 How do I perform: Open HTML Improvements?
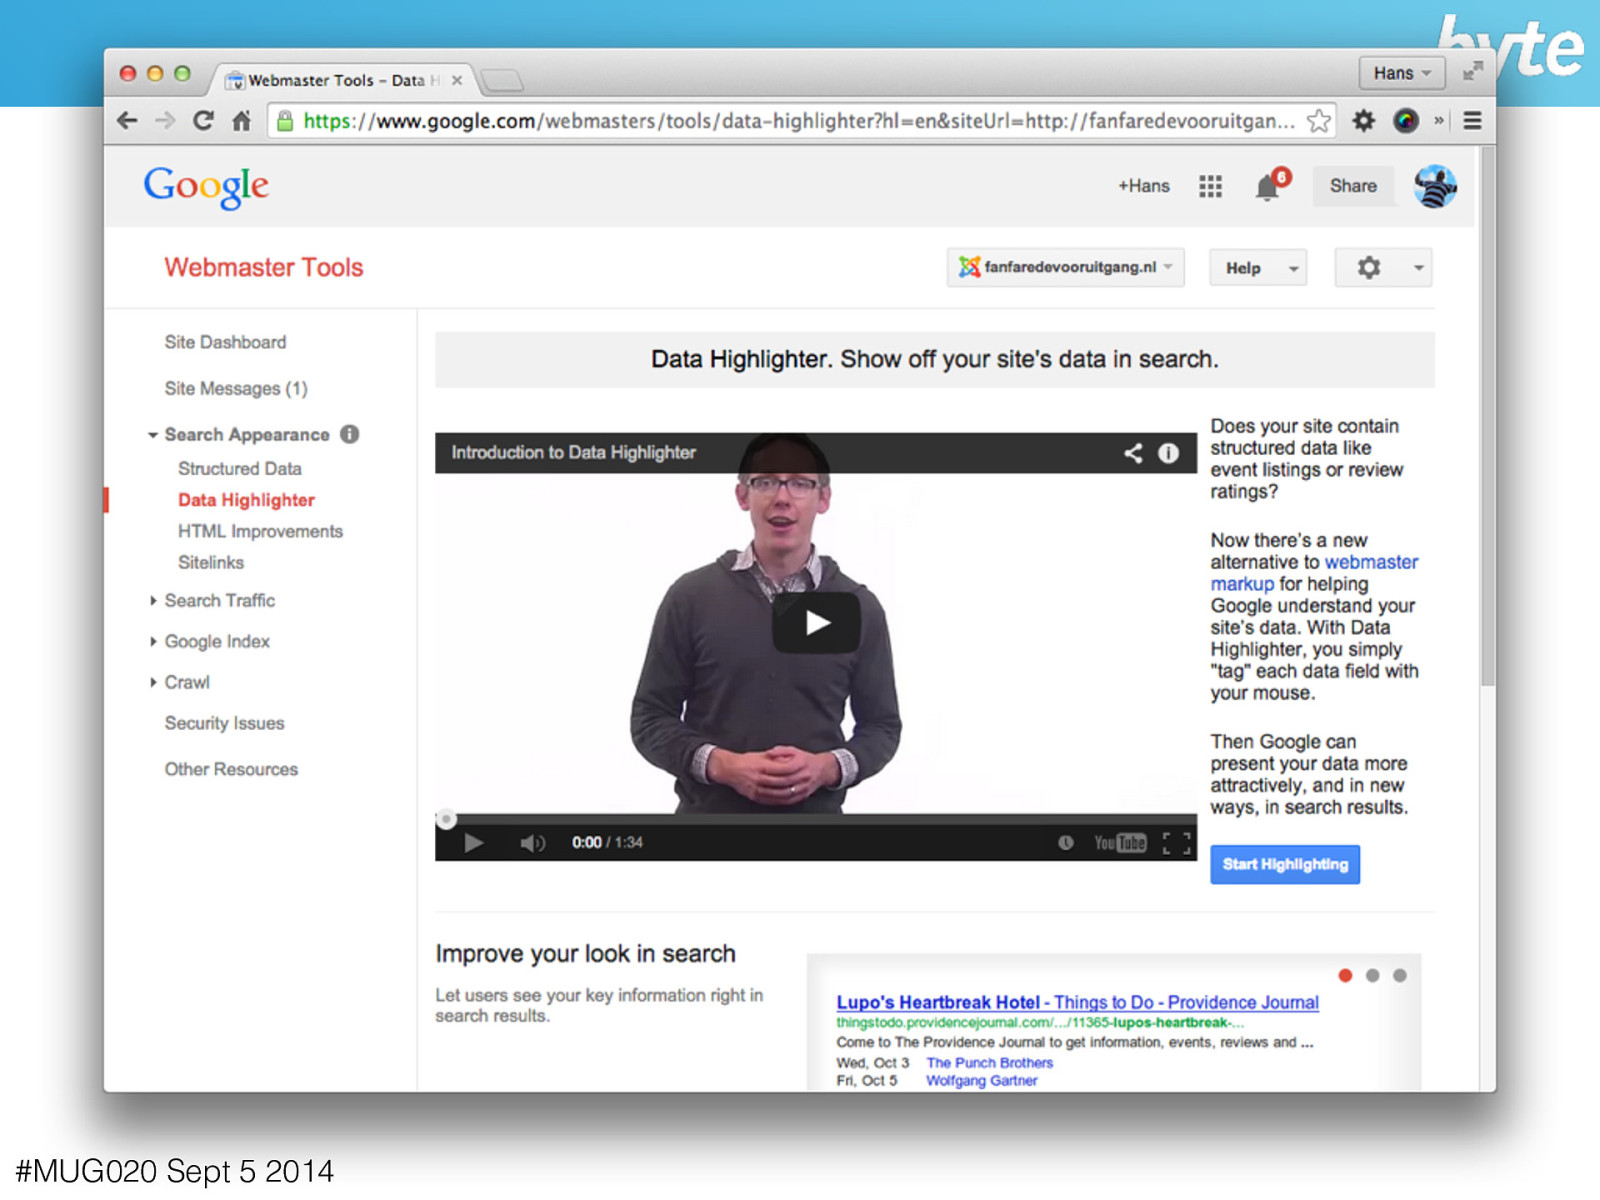260,531
